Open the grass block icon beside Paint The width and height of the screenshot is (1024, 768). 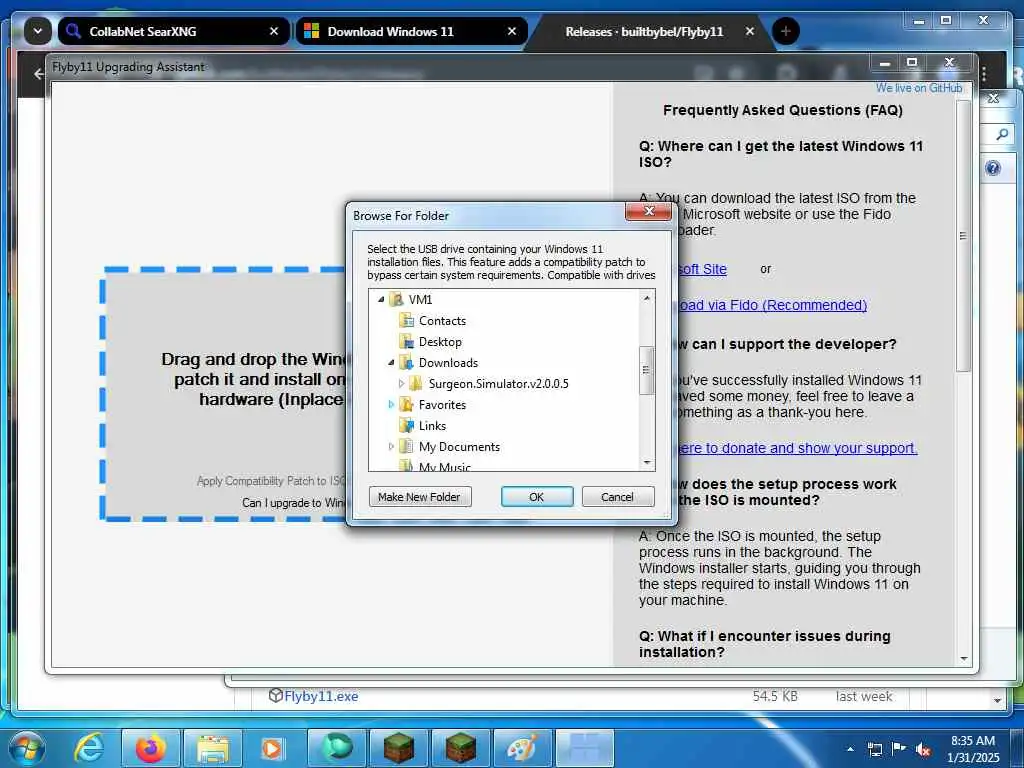462,748
